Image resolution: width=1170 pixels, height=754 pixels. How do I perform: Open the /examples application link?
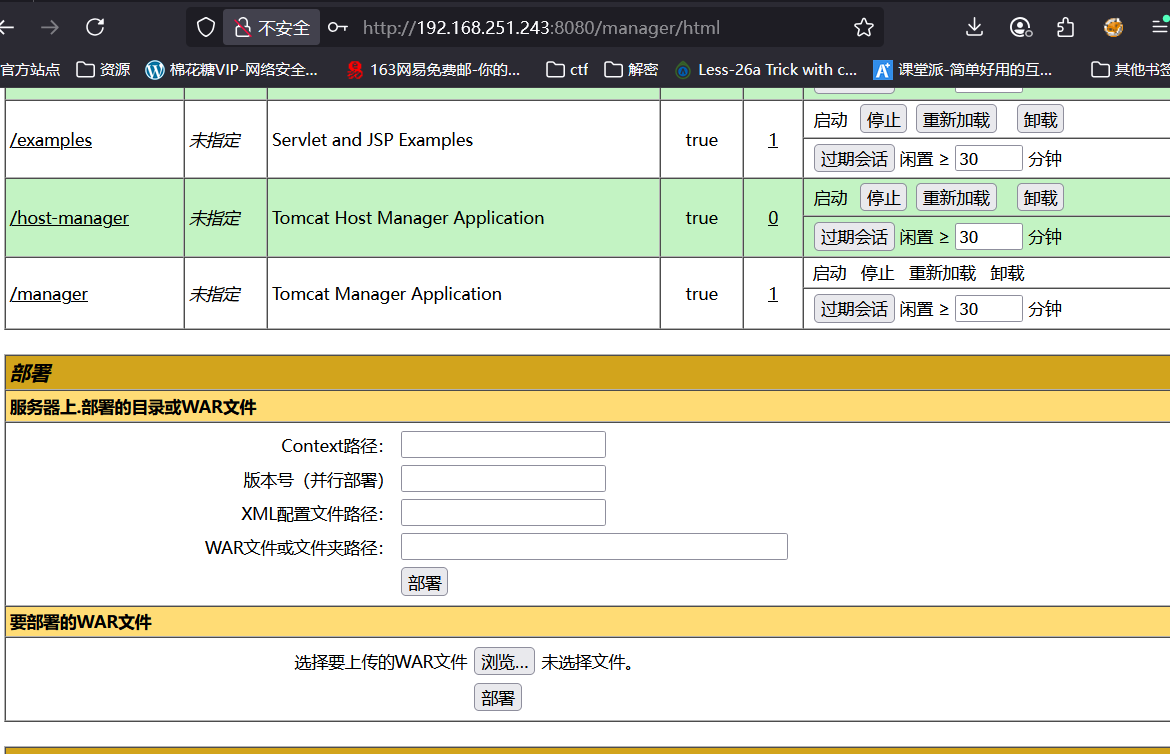(x=51, y=140)
